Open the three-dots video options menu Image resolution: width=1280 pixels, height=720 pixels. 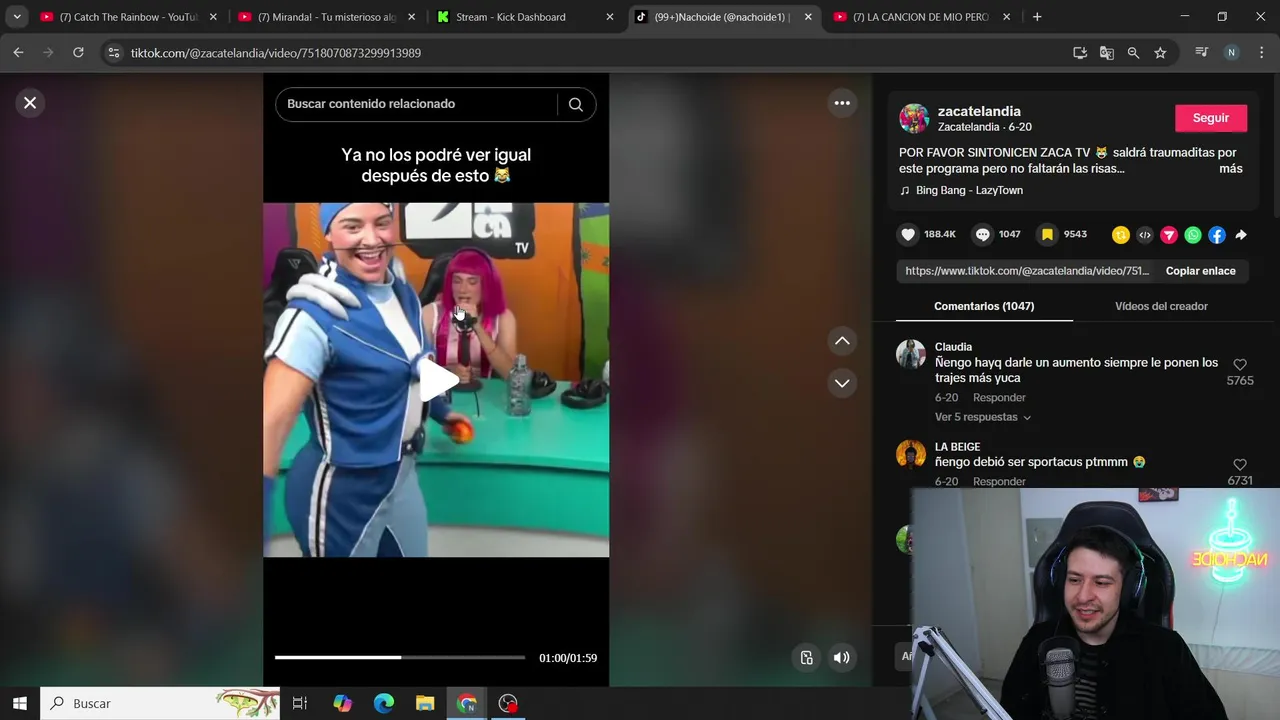coord(842,103)
